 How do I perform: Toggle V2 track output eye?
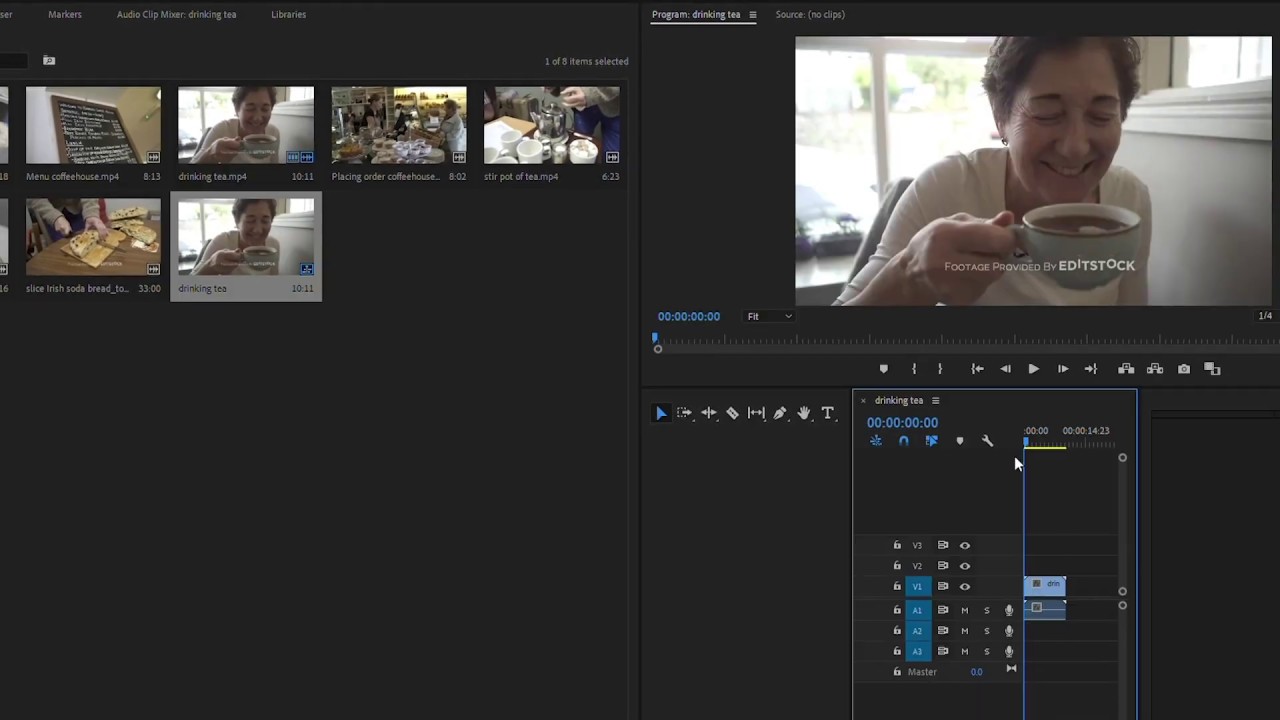click(x=965, y=566)
